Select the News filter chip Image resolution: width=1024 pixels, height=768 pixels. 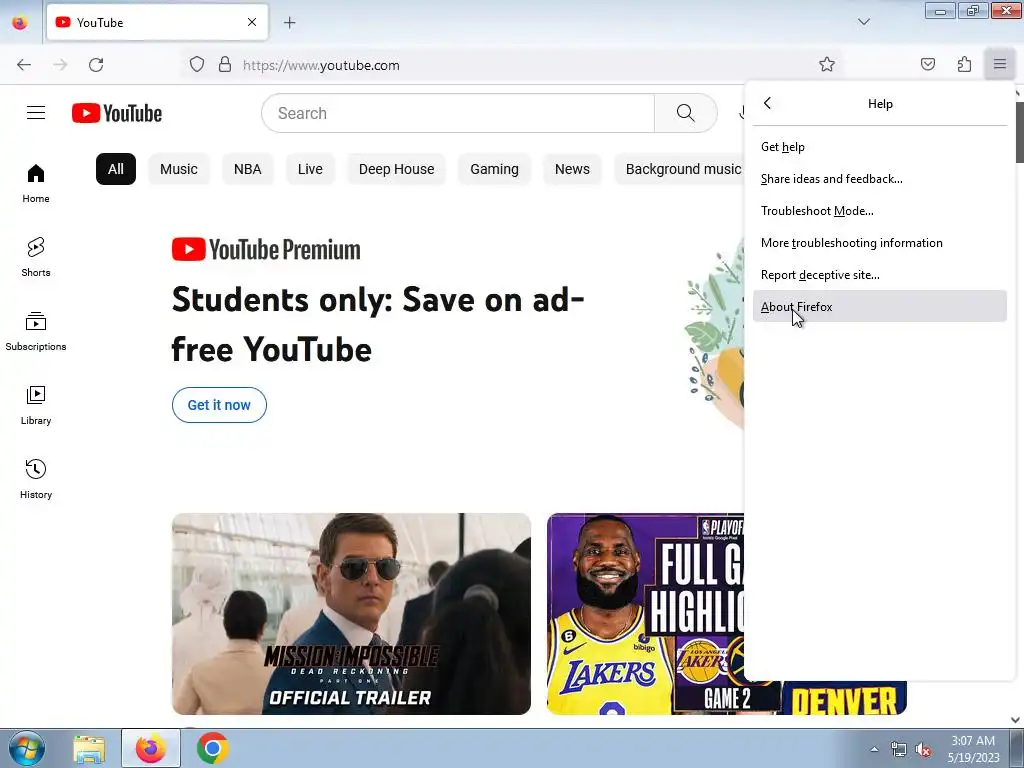click(x=572, y=169)
